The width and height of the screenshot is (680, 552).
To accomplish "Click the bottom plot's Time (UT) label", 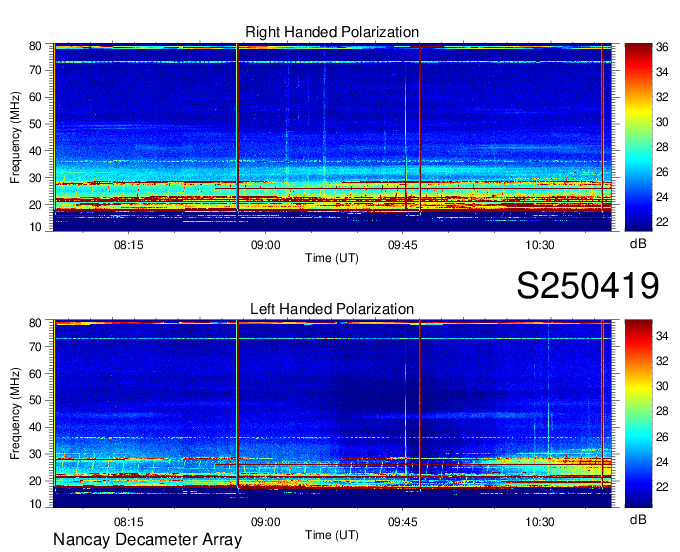I will [332, 535].
